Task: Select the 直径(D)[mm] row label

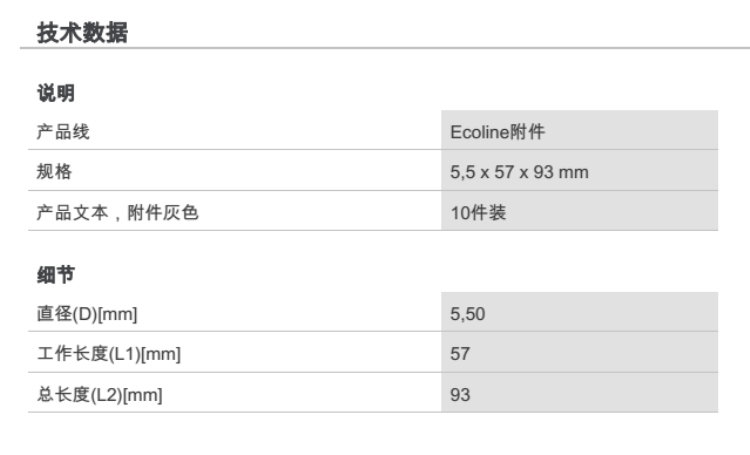Action: 87,313
